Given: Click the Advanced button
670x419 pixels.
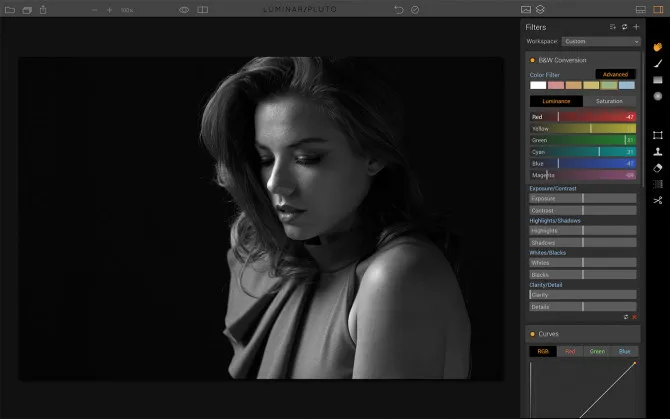Looking at the screenshot, I should click(615, 74).
